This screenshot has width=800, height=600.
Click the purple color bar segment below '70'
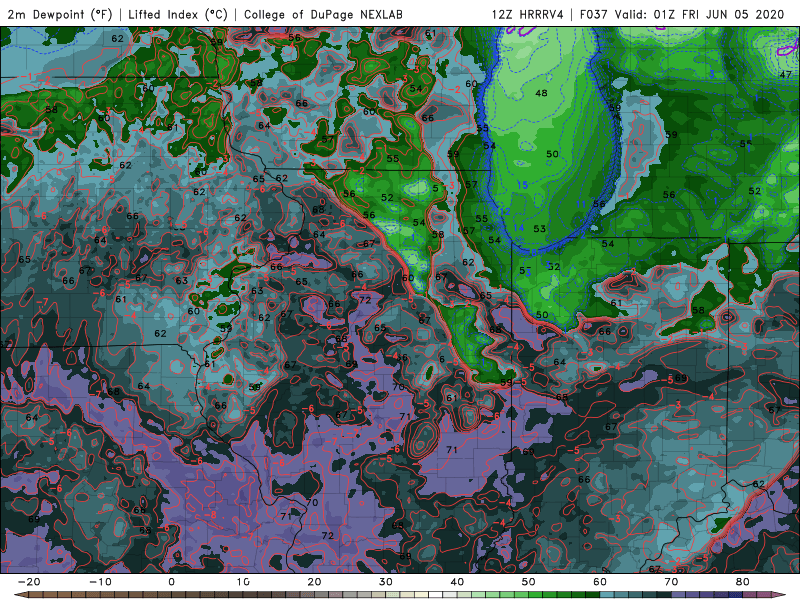[677, 595]
